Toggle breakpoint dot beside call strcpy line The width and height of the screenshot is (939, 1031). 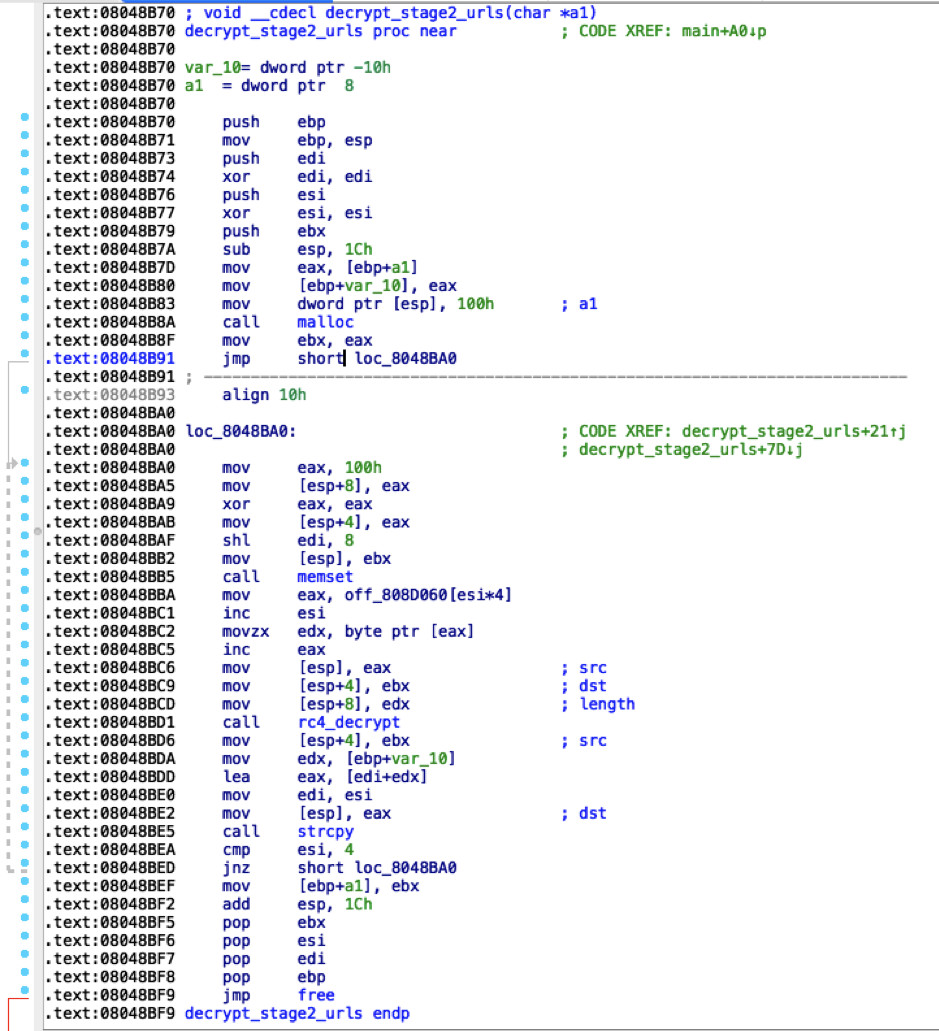(25, 827)
